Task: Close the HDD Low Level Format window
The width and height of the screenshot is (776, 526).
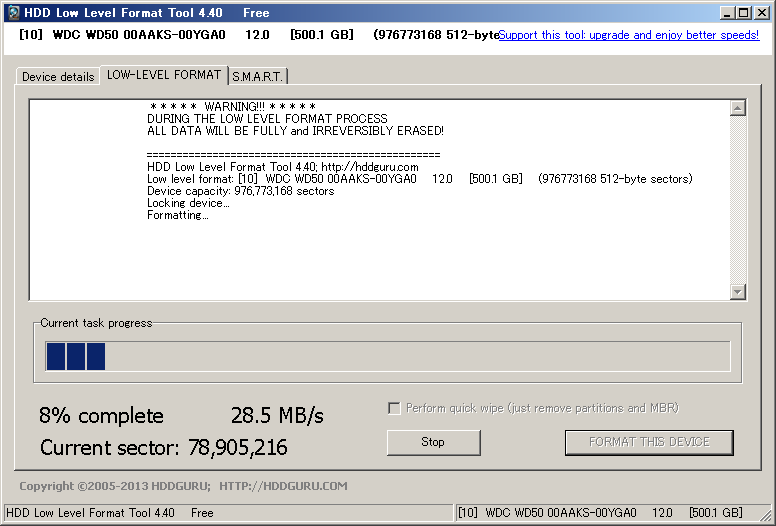Action: point(762,13)
